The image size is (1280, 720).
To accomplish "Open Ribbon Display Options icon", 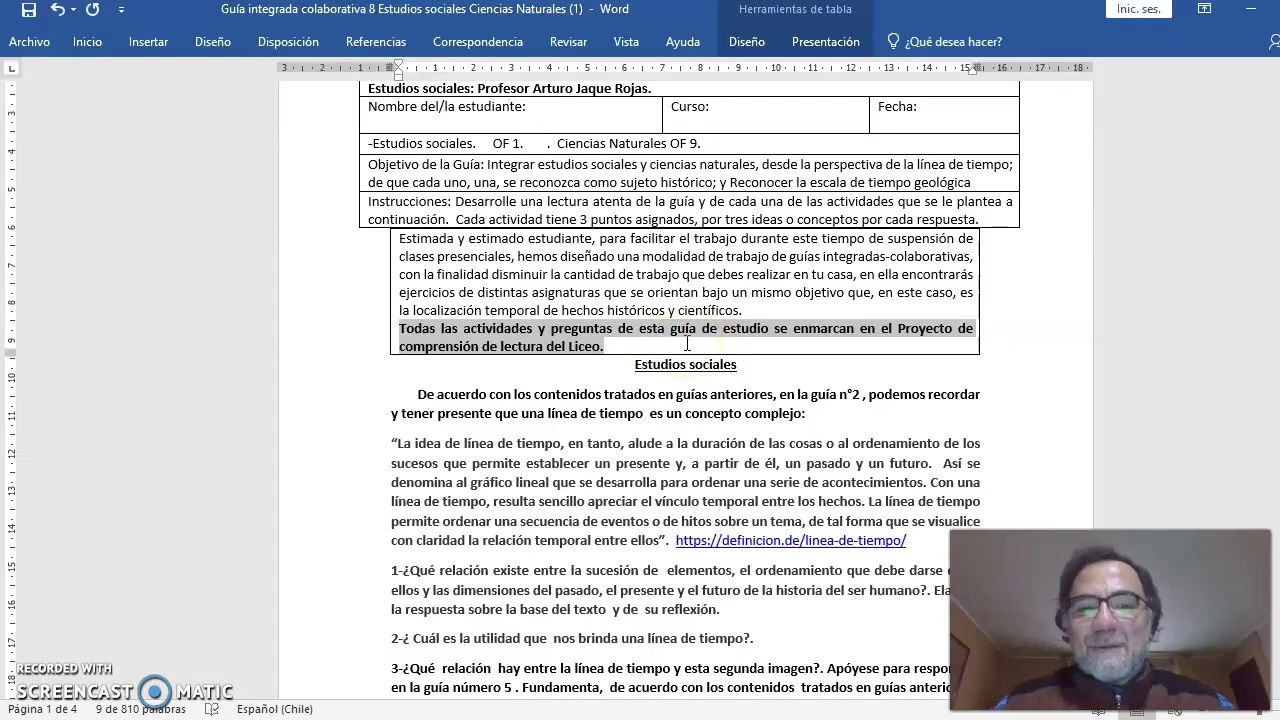I will click(1205, 9).
